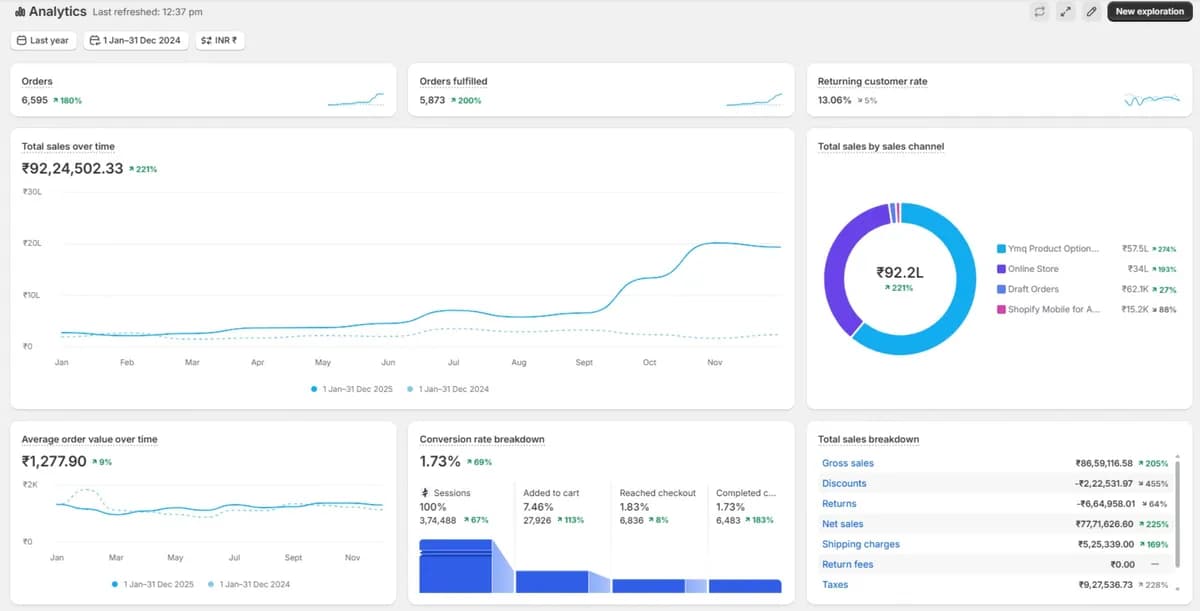1200x611 pixels.
Task: Click the ₹92.2L donut chart center
Action: 899,272
